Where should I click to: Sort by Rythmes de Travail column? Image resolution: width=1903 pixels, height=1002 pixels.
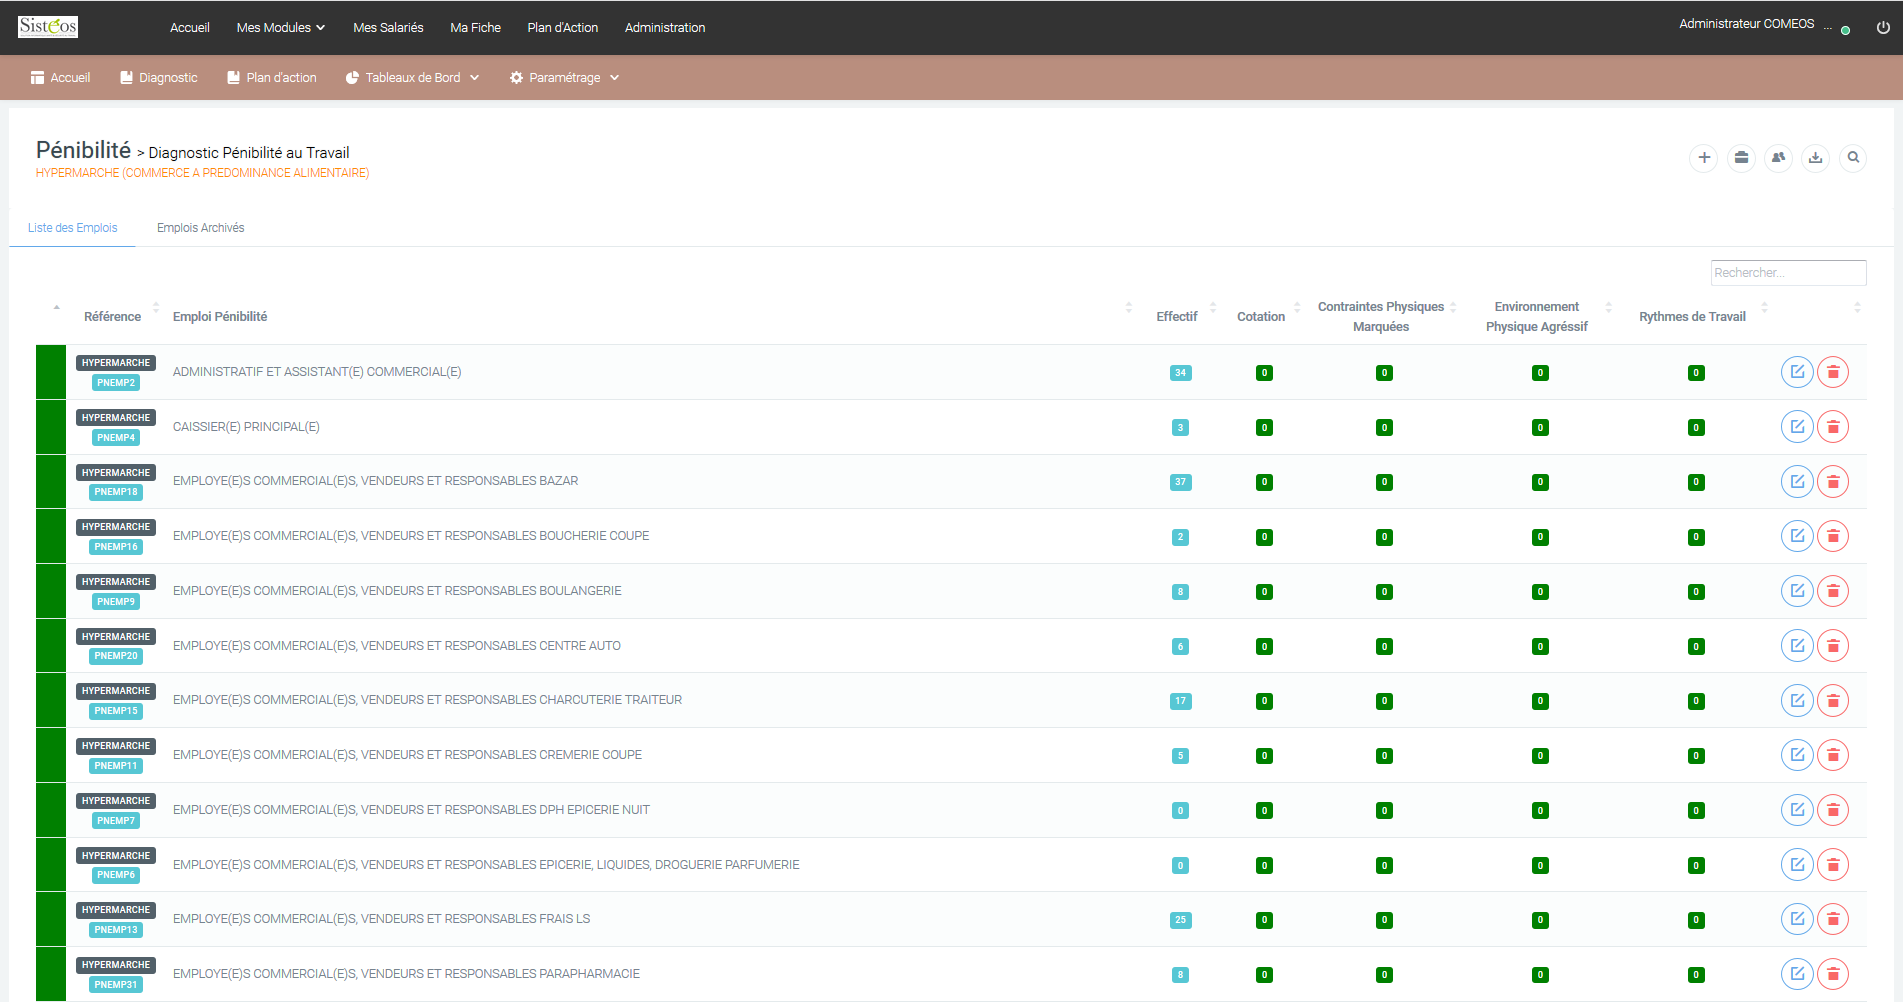(x=1692, y=317)
